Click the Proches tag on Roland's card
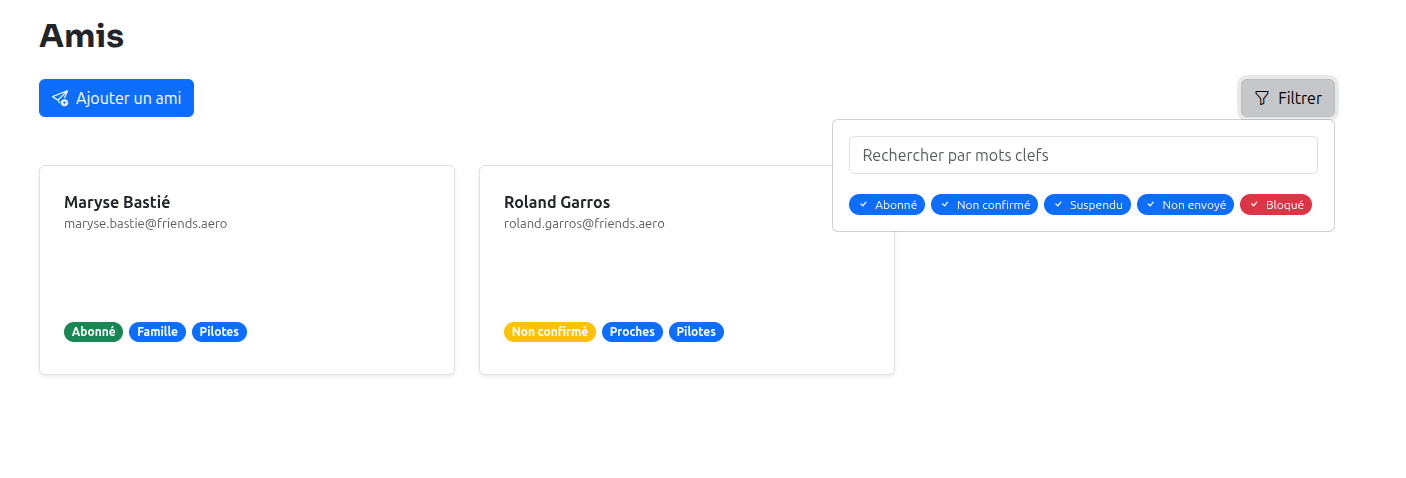The image size is (1406, 478). pyautogui.click(x=632, y=332)
